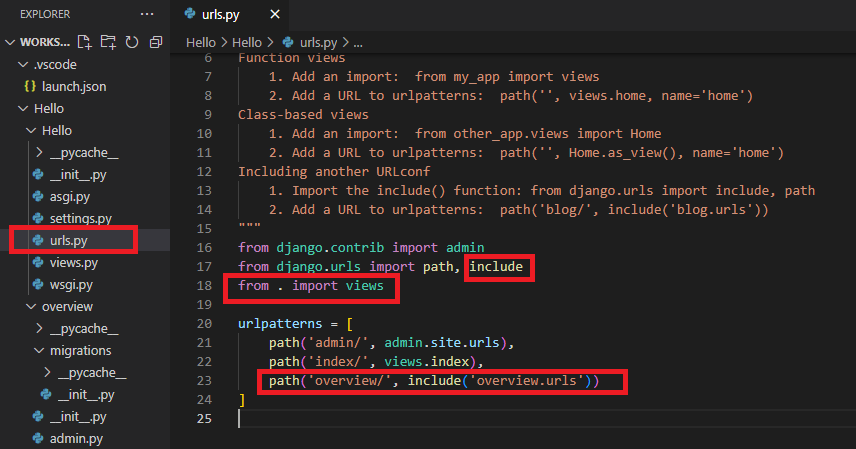The width and height of the screenshot is (856, 449).
Task: Collapse the WORKSPACE section header
Action: point(37,42)
